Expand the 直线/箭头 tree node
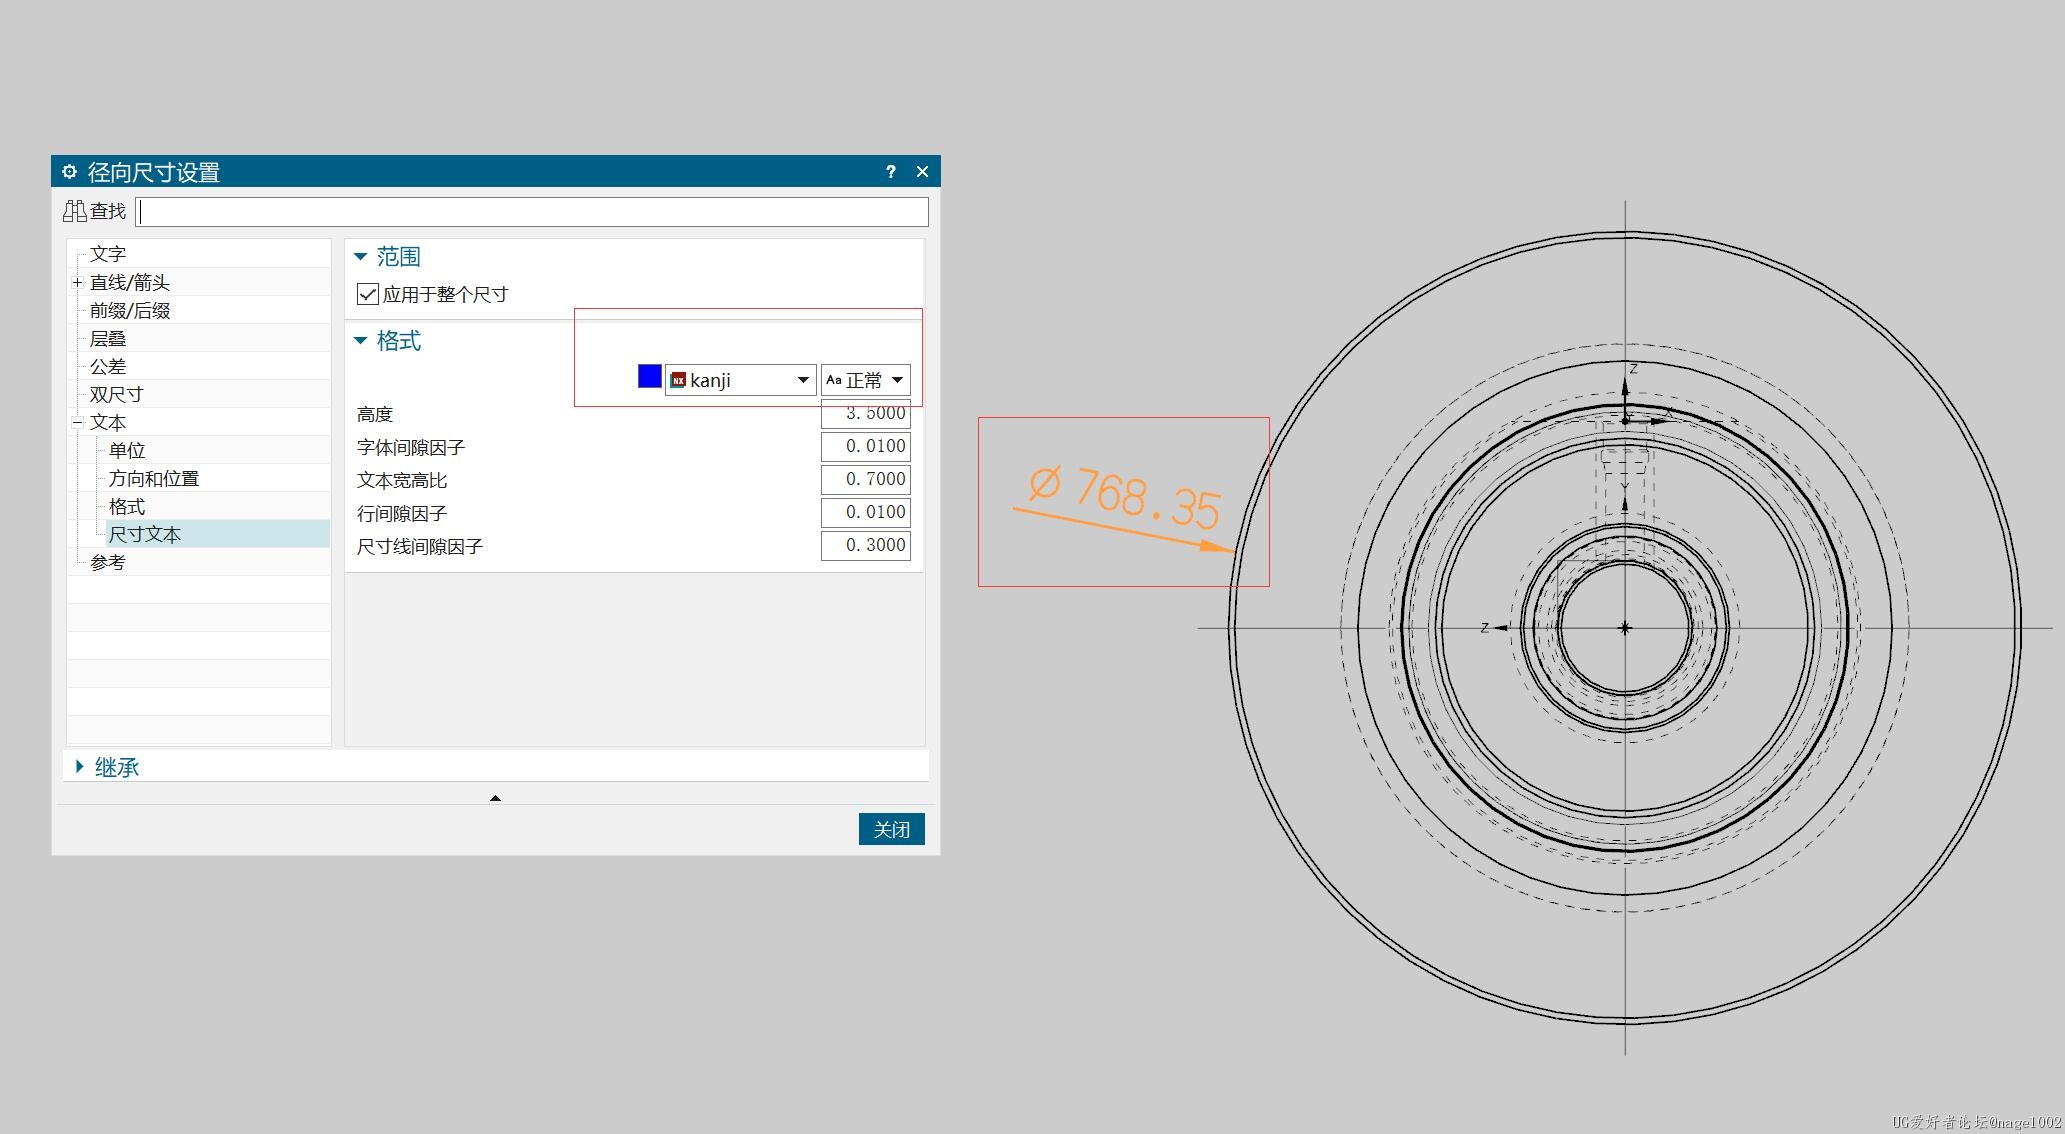Image resolution: width=2065 pixels, height=1134 pixels. coord(77,283)
